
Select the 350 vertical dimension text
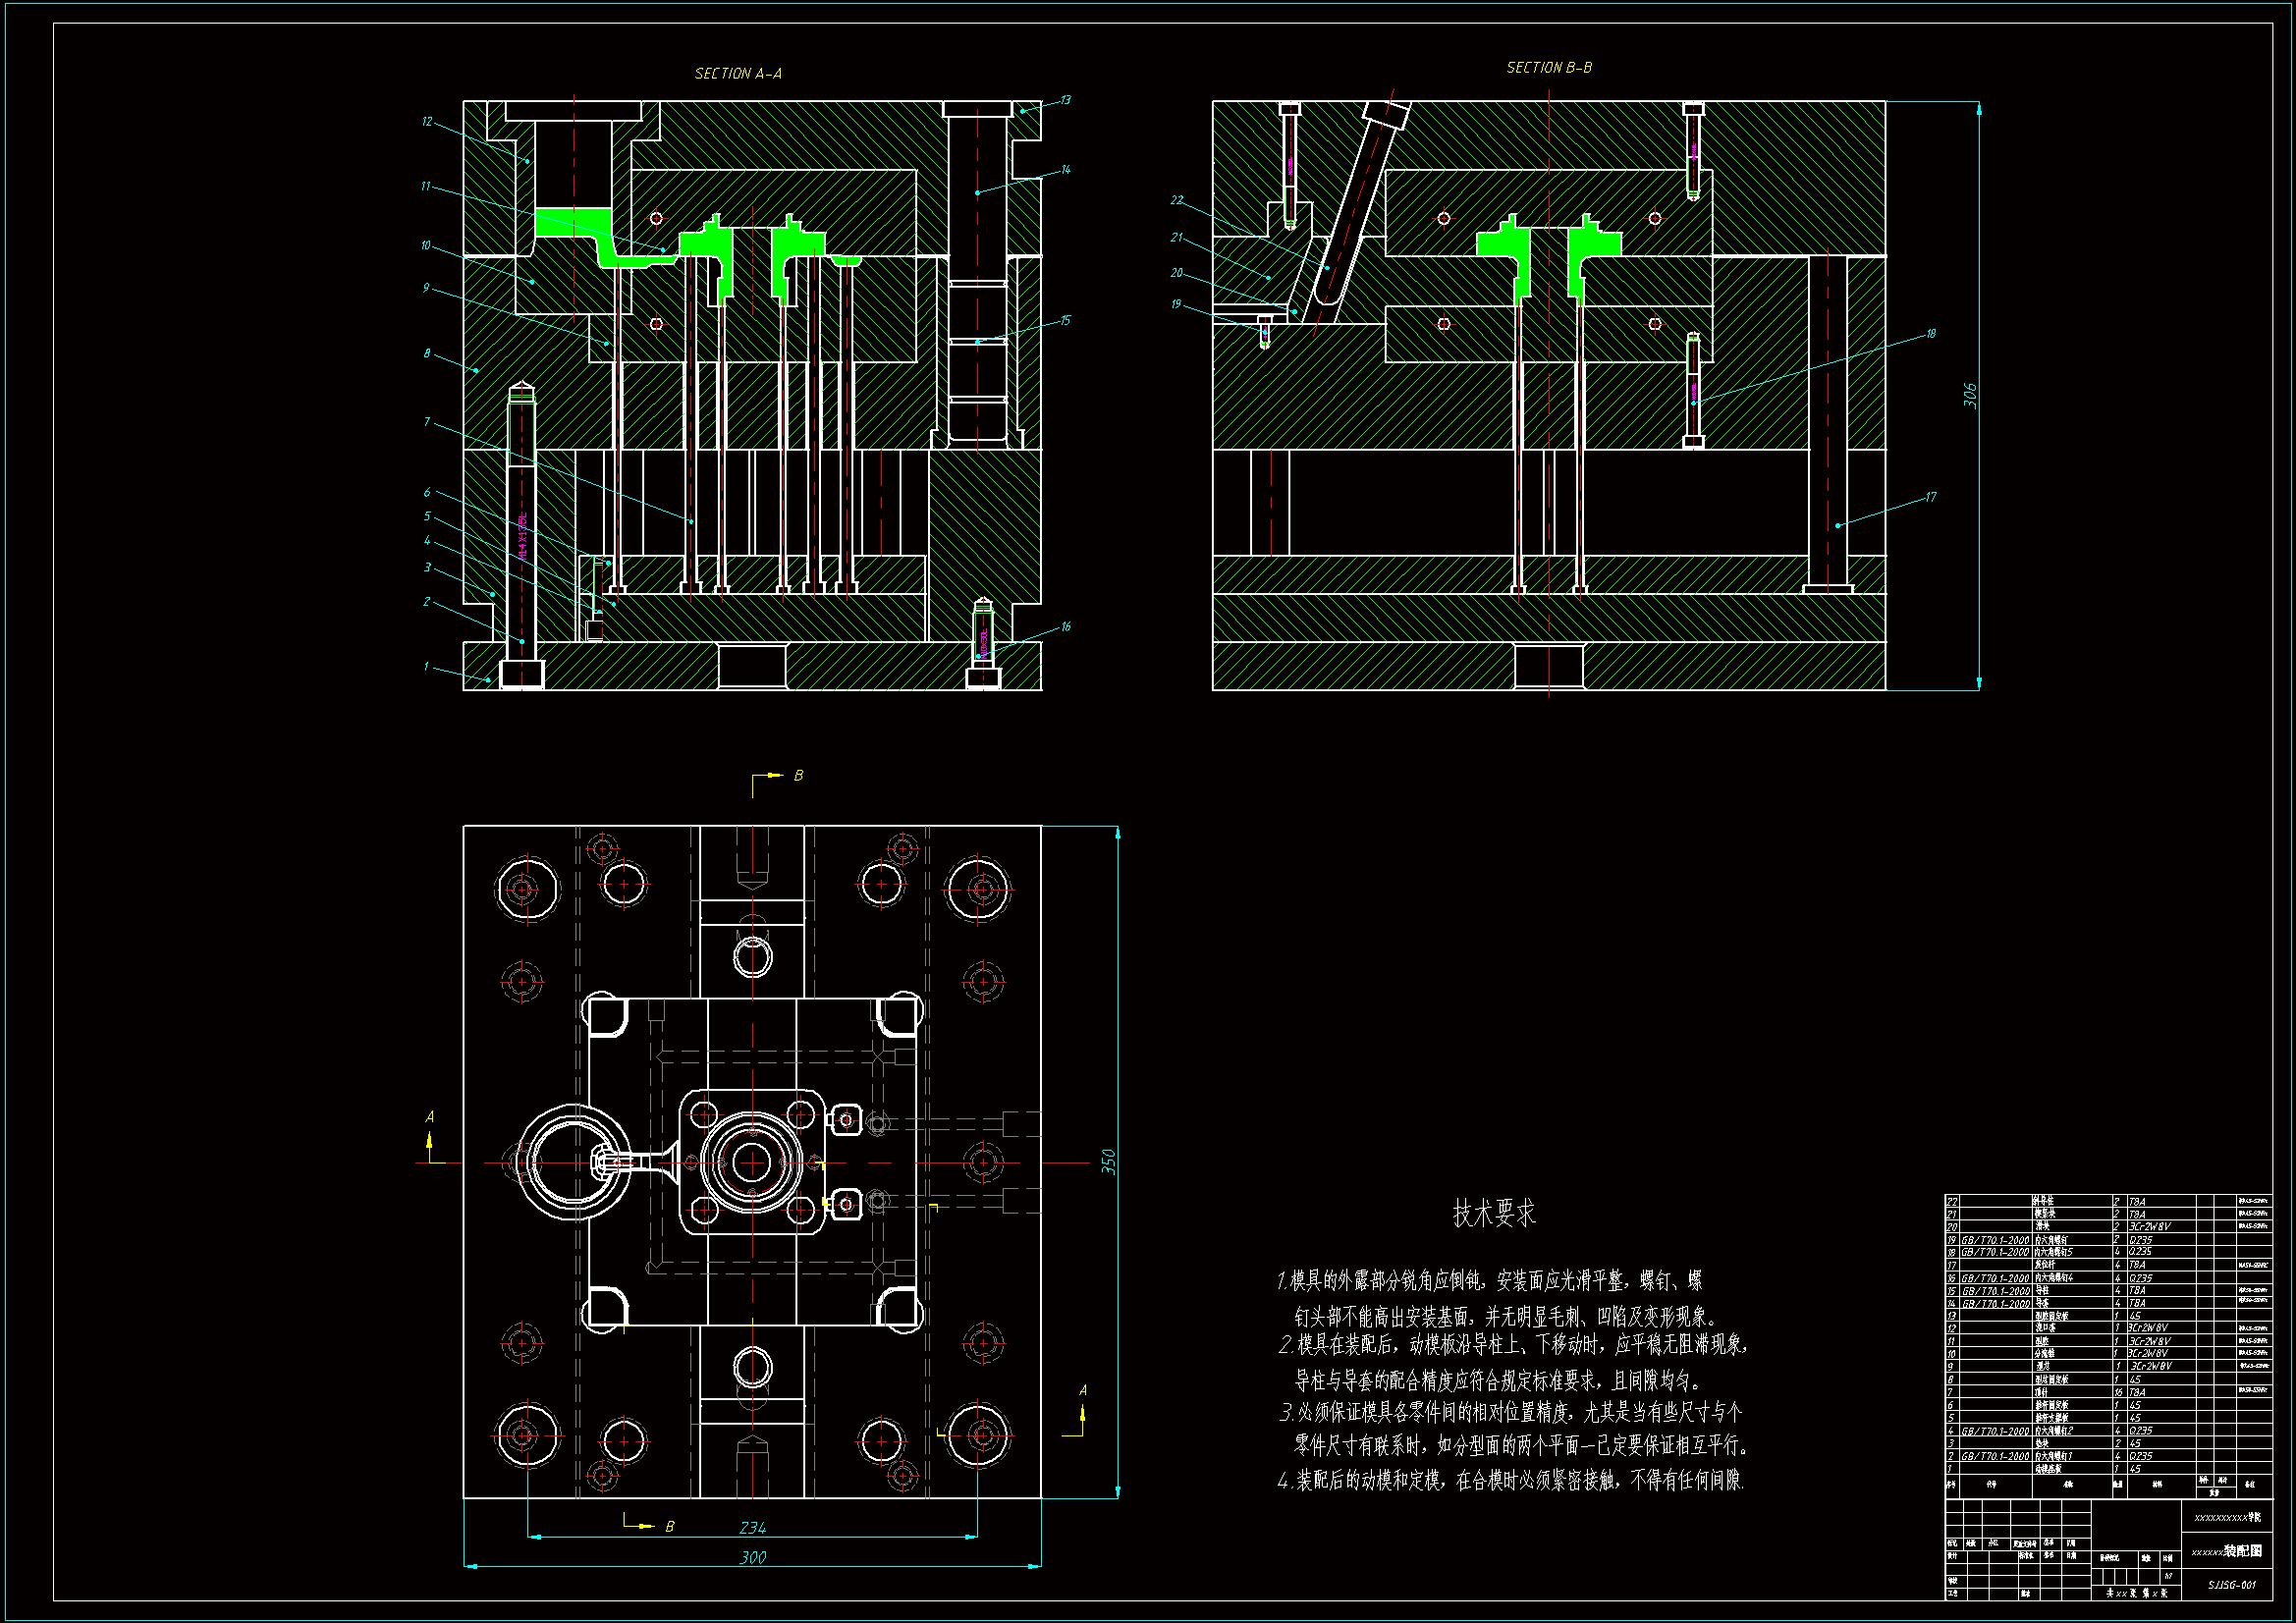(1108, 1161)
